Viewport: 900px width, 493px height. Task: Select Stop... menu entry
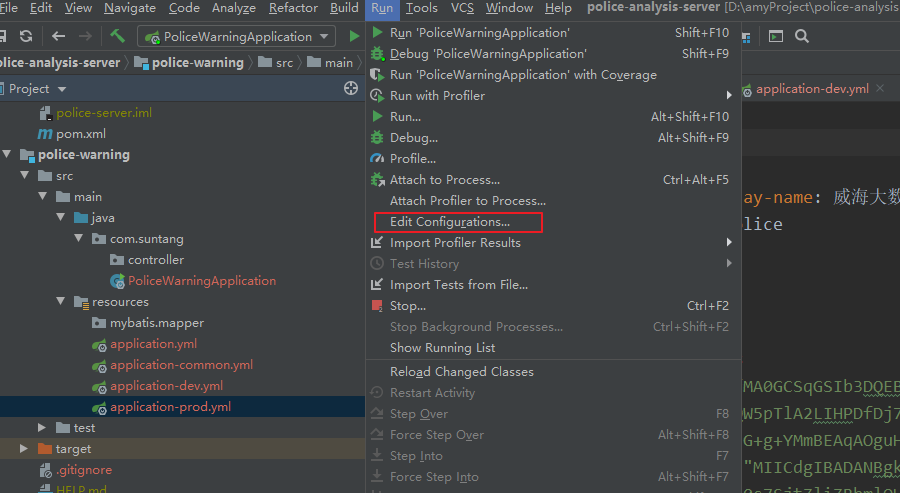click(552, 306)
